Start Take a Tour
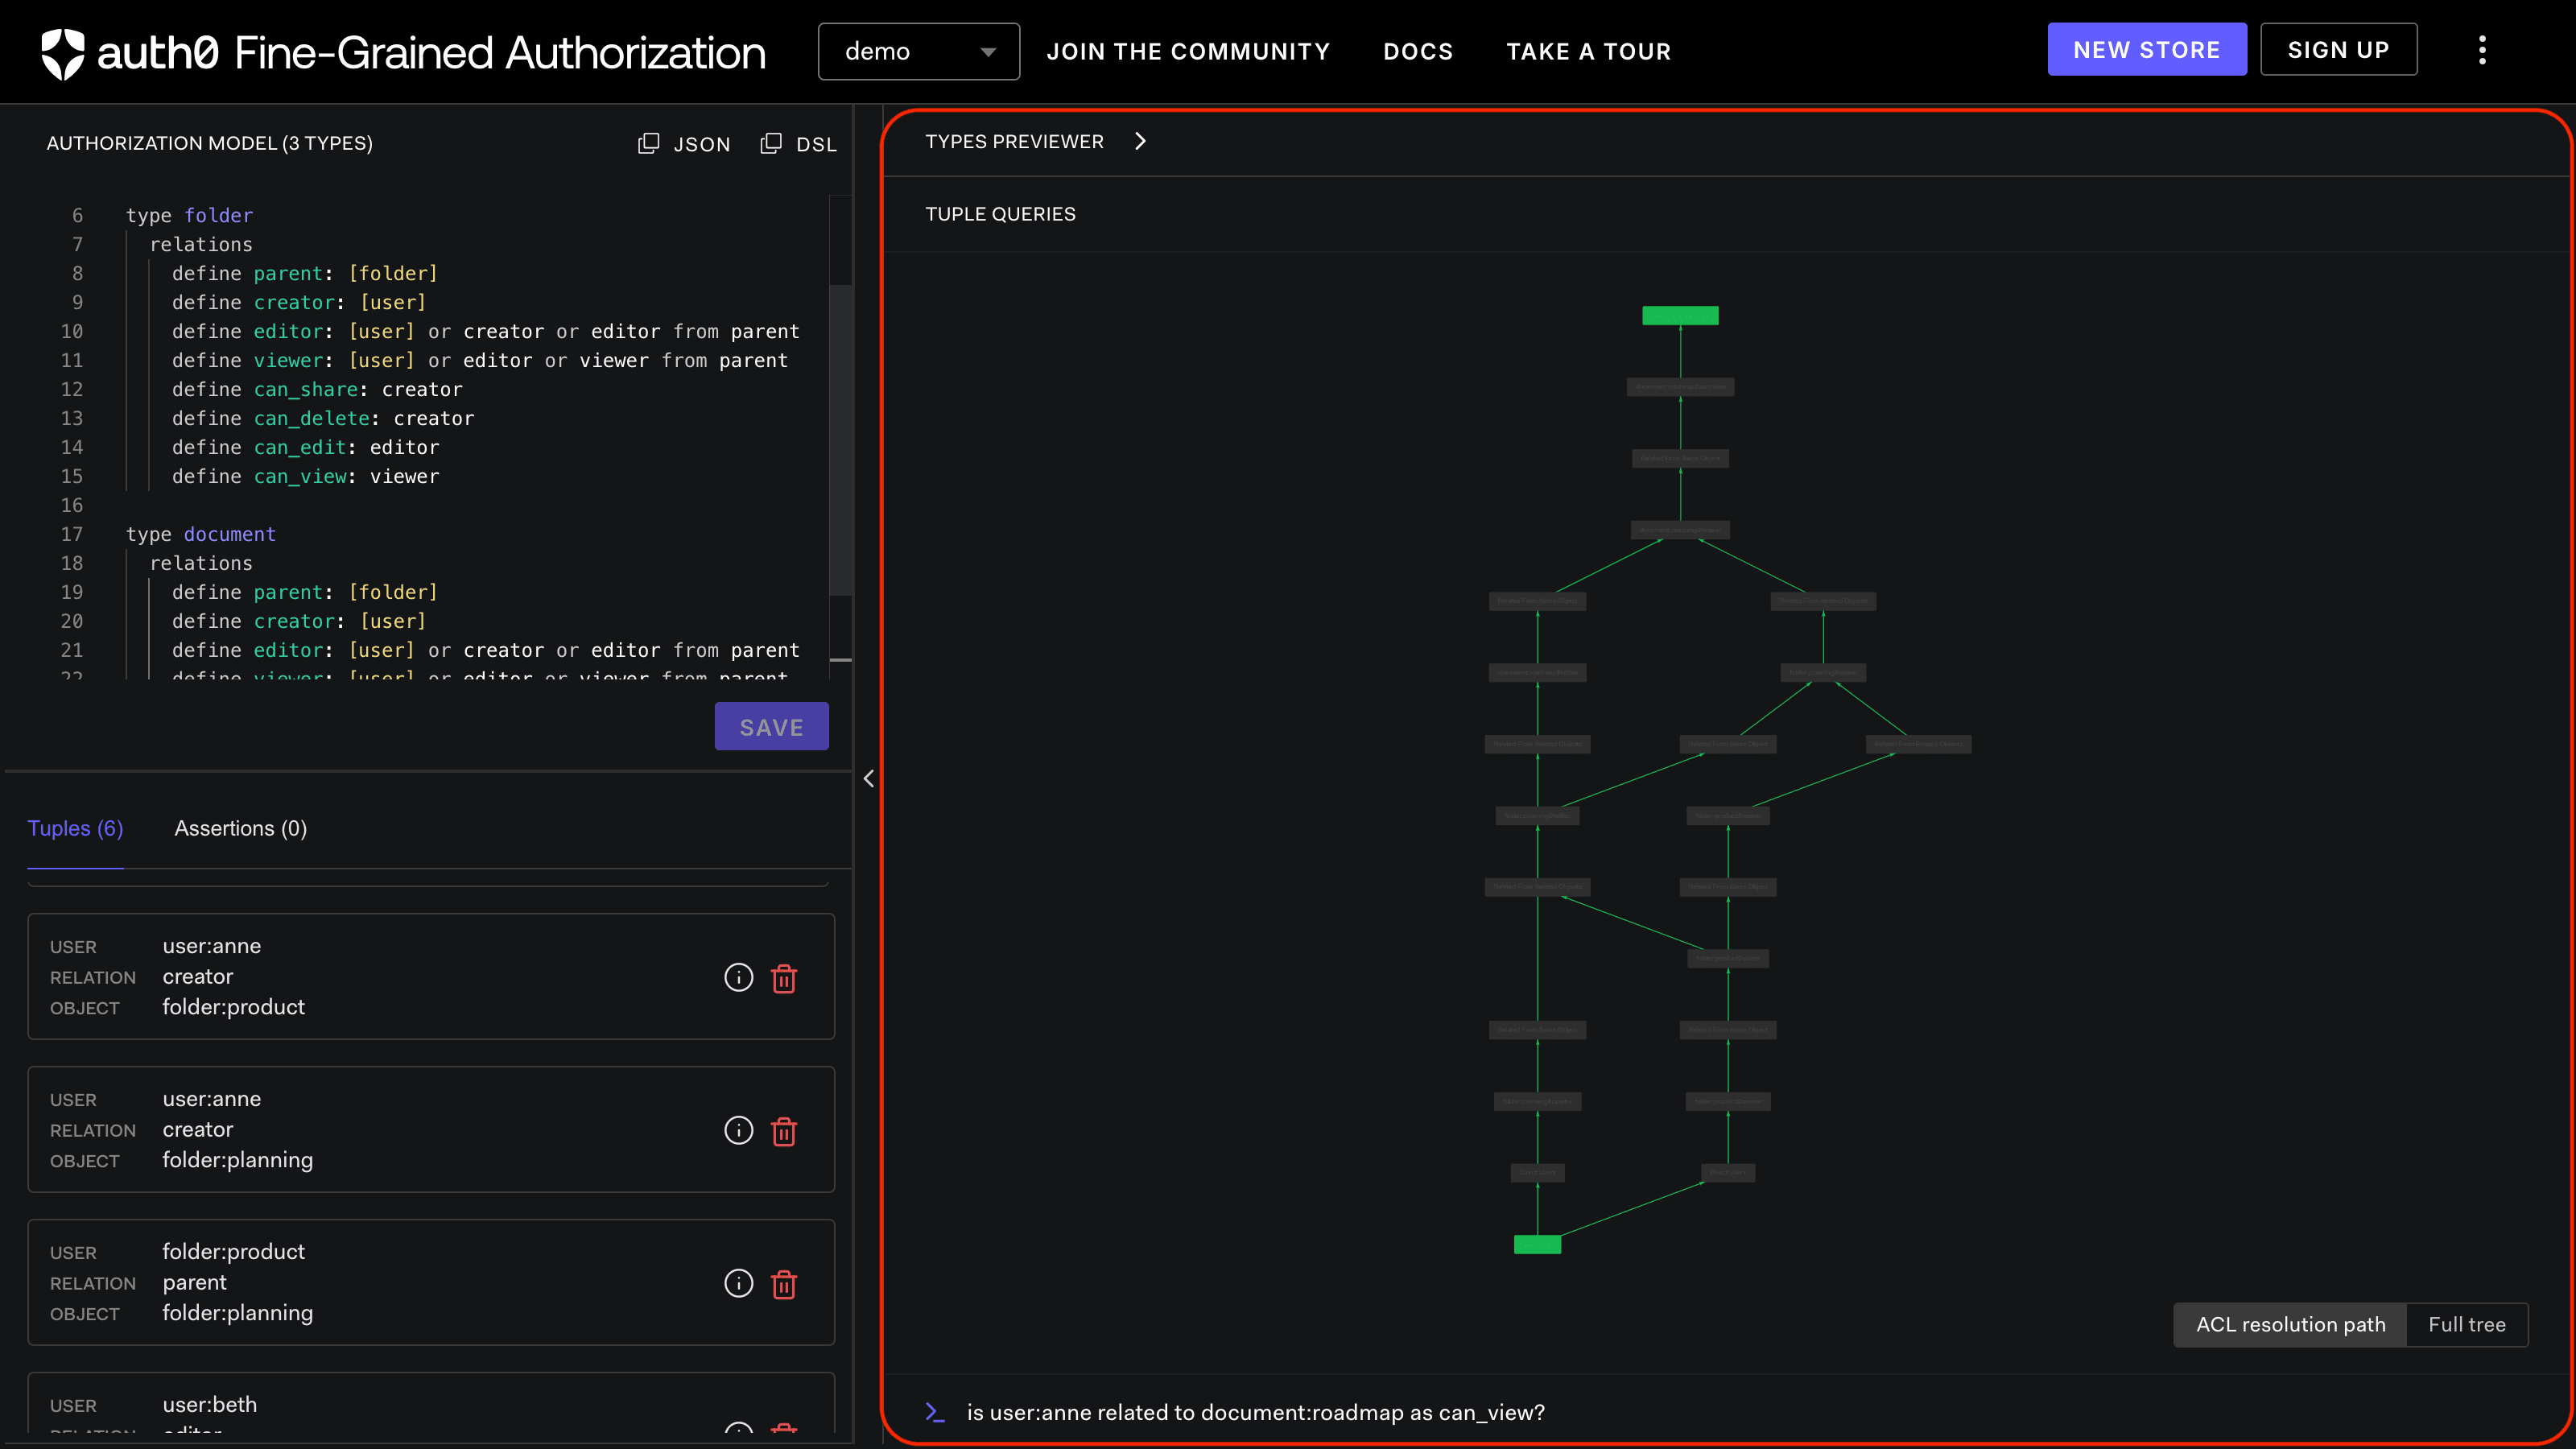 (x=1588, y=51)
